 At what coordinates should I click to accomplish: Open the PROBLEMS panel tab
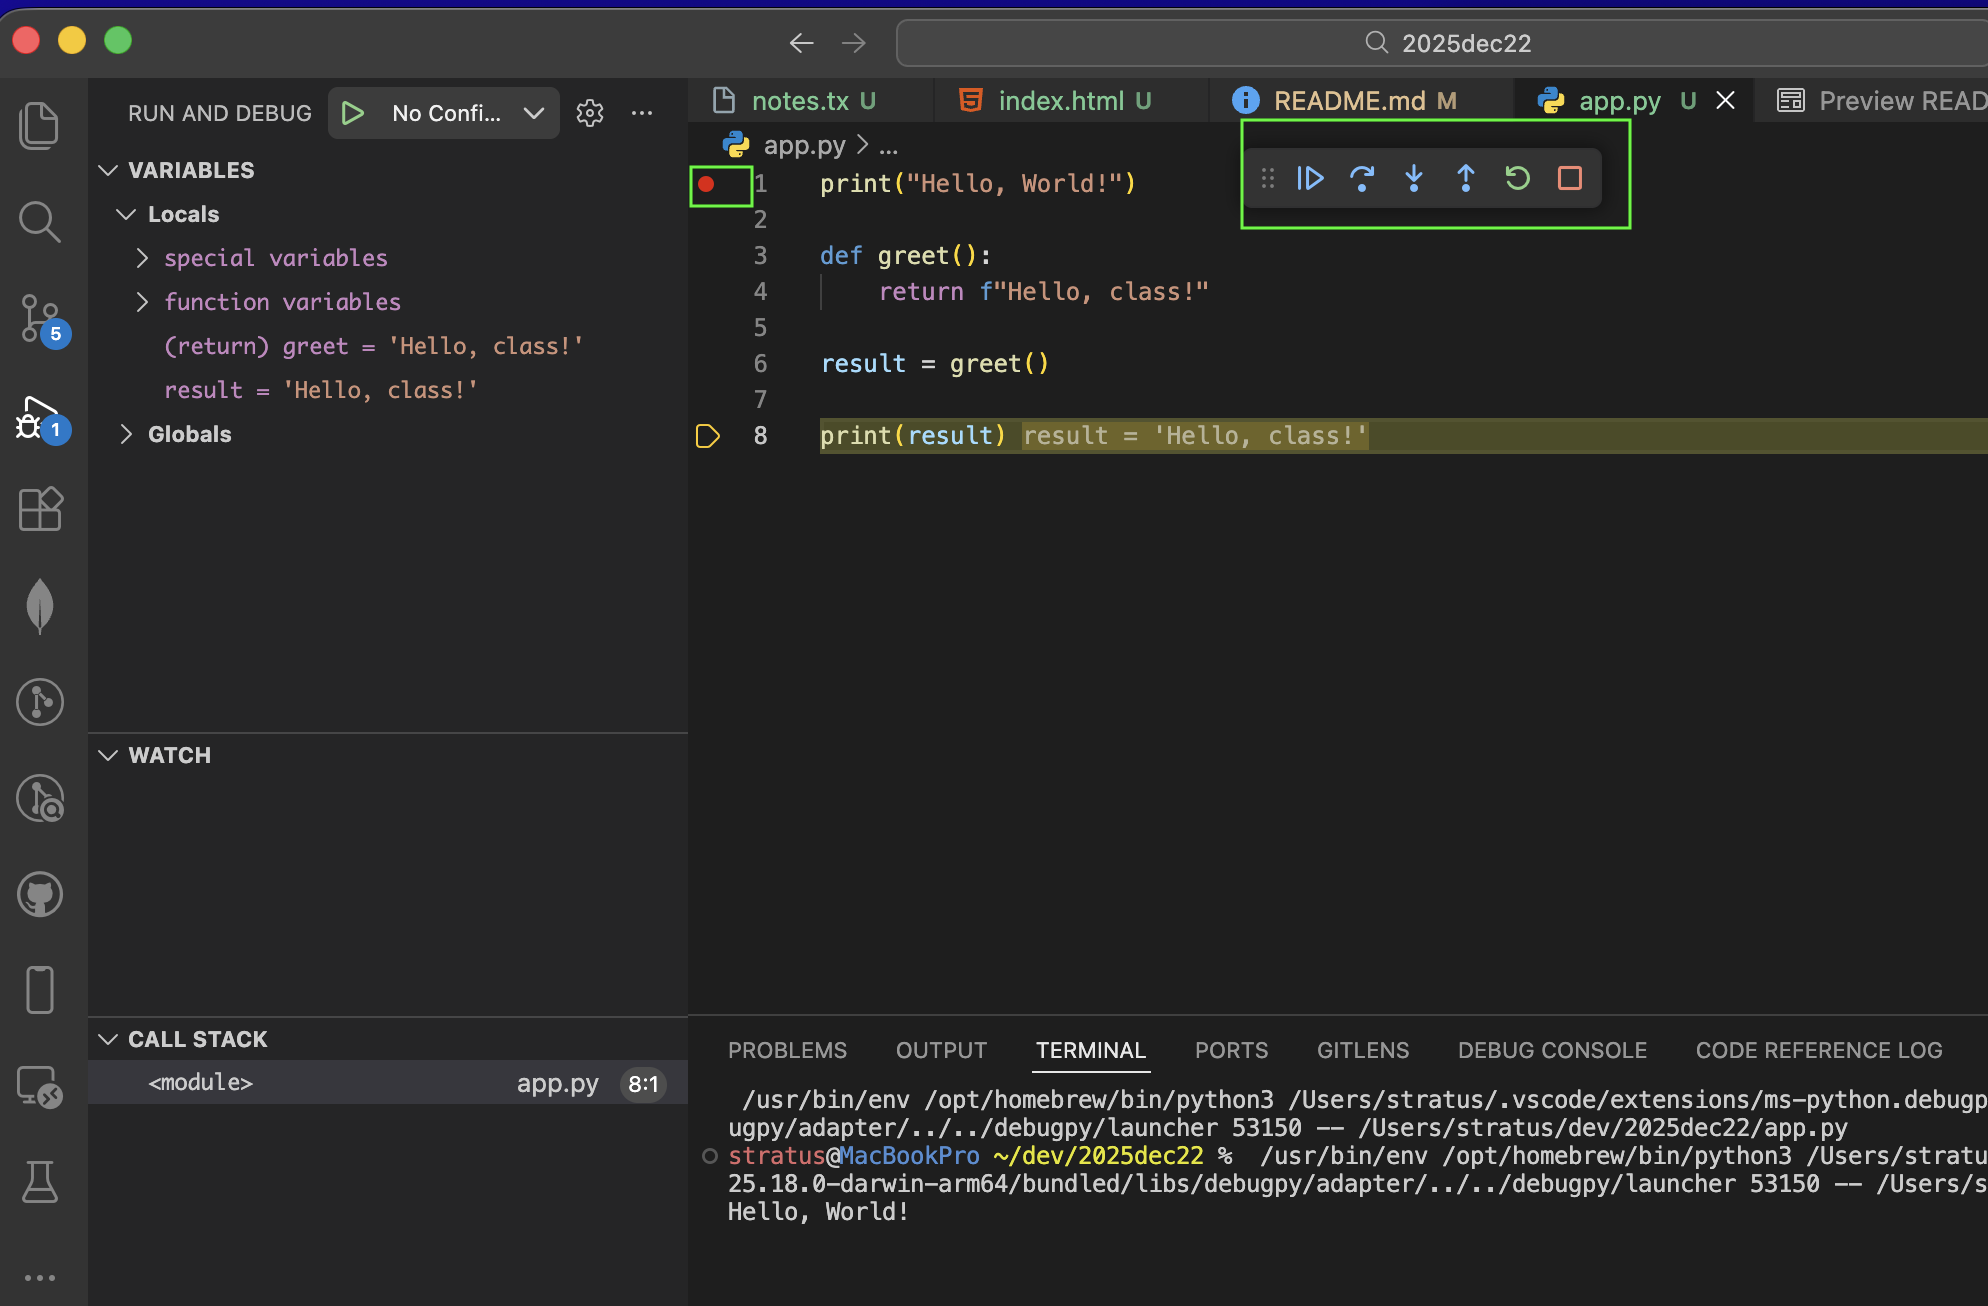[787, 1051]
